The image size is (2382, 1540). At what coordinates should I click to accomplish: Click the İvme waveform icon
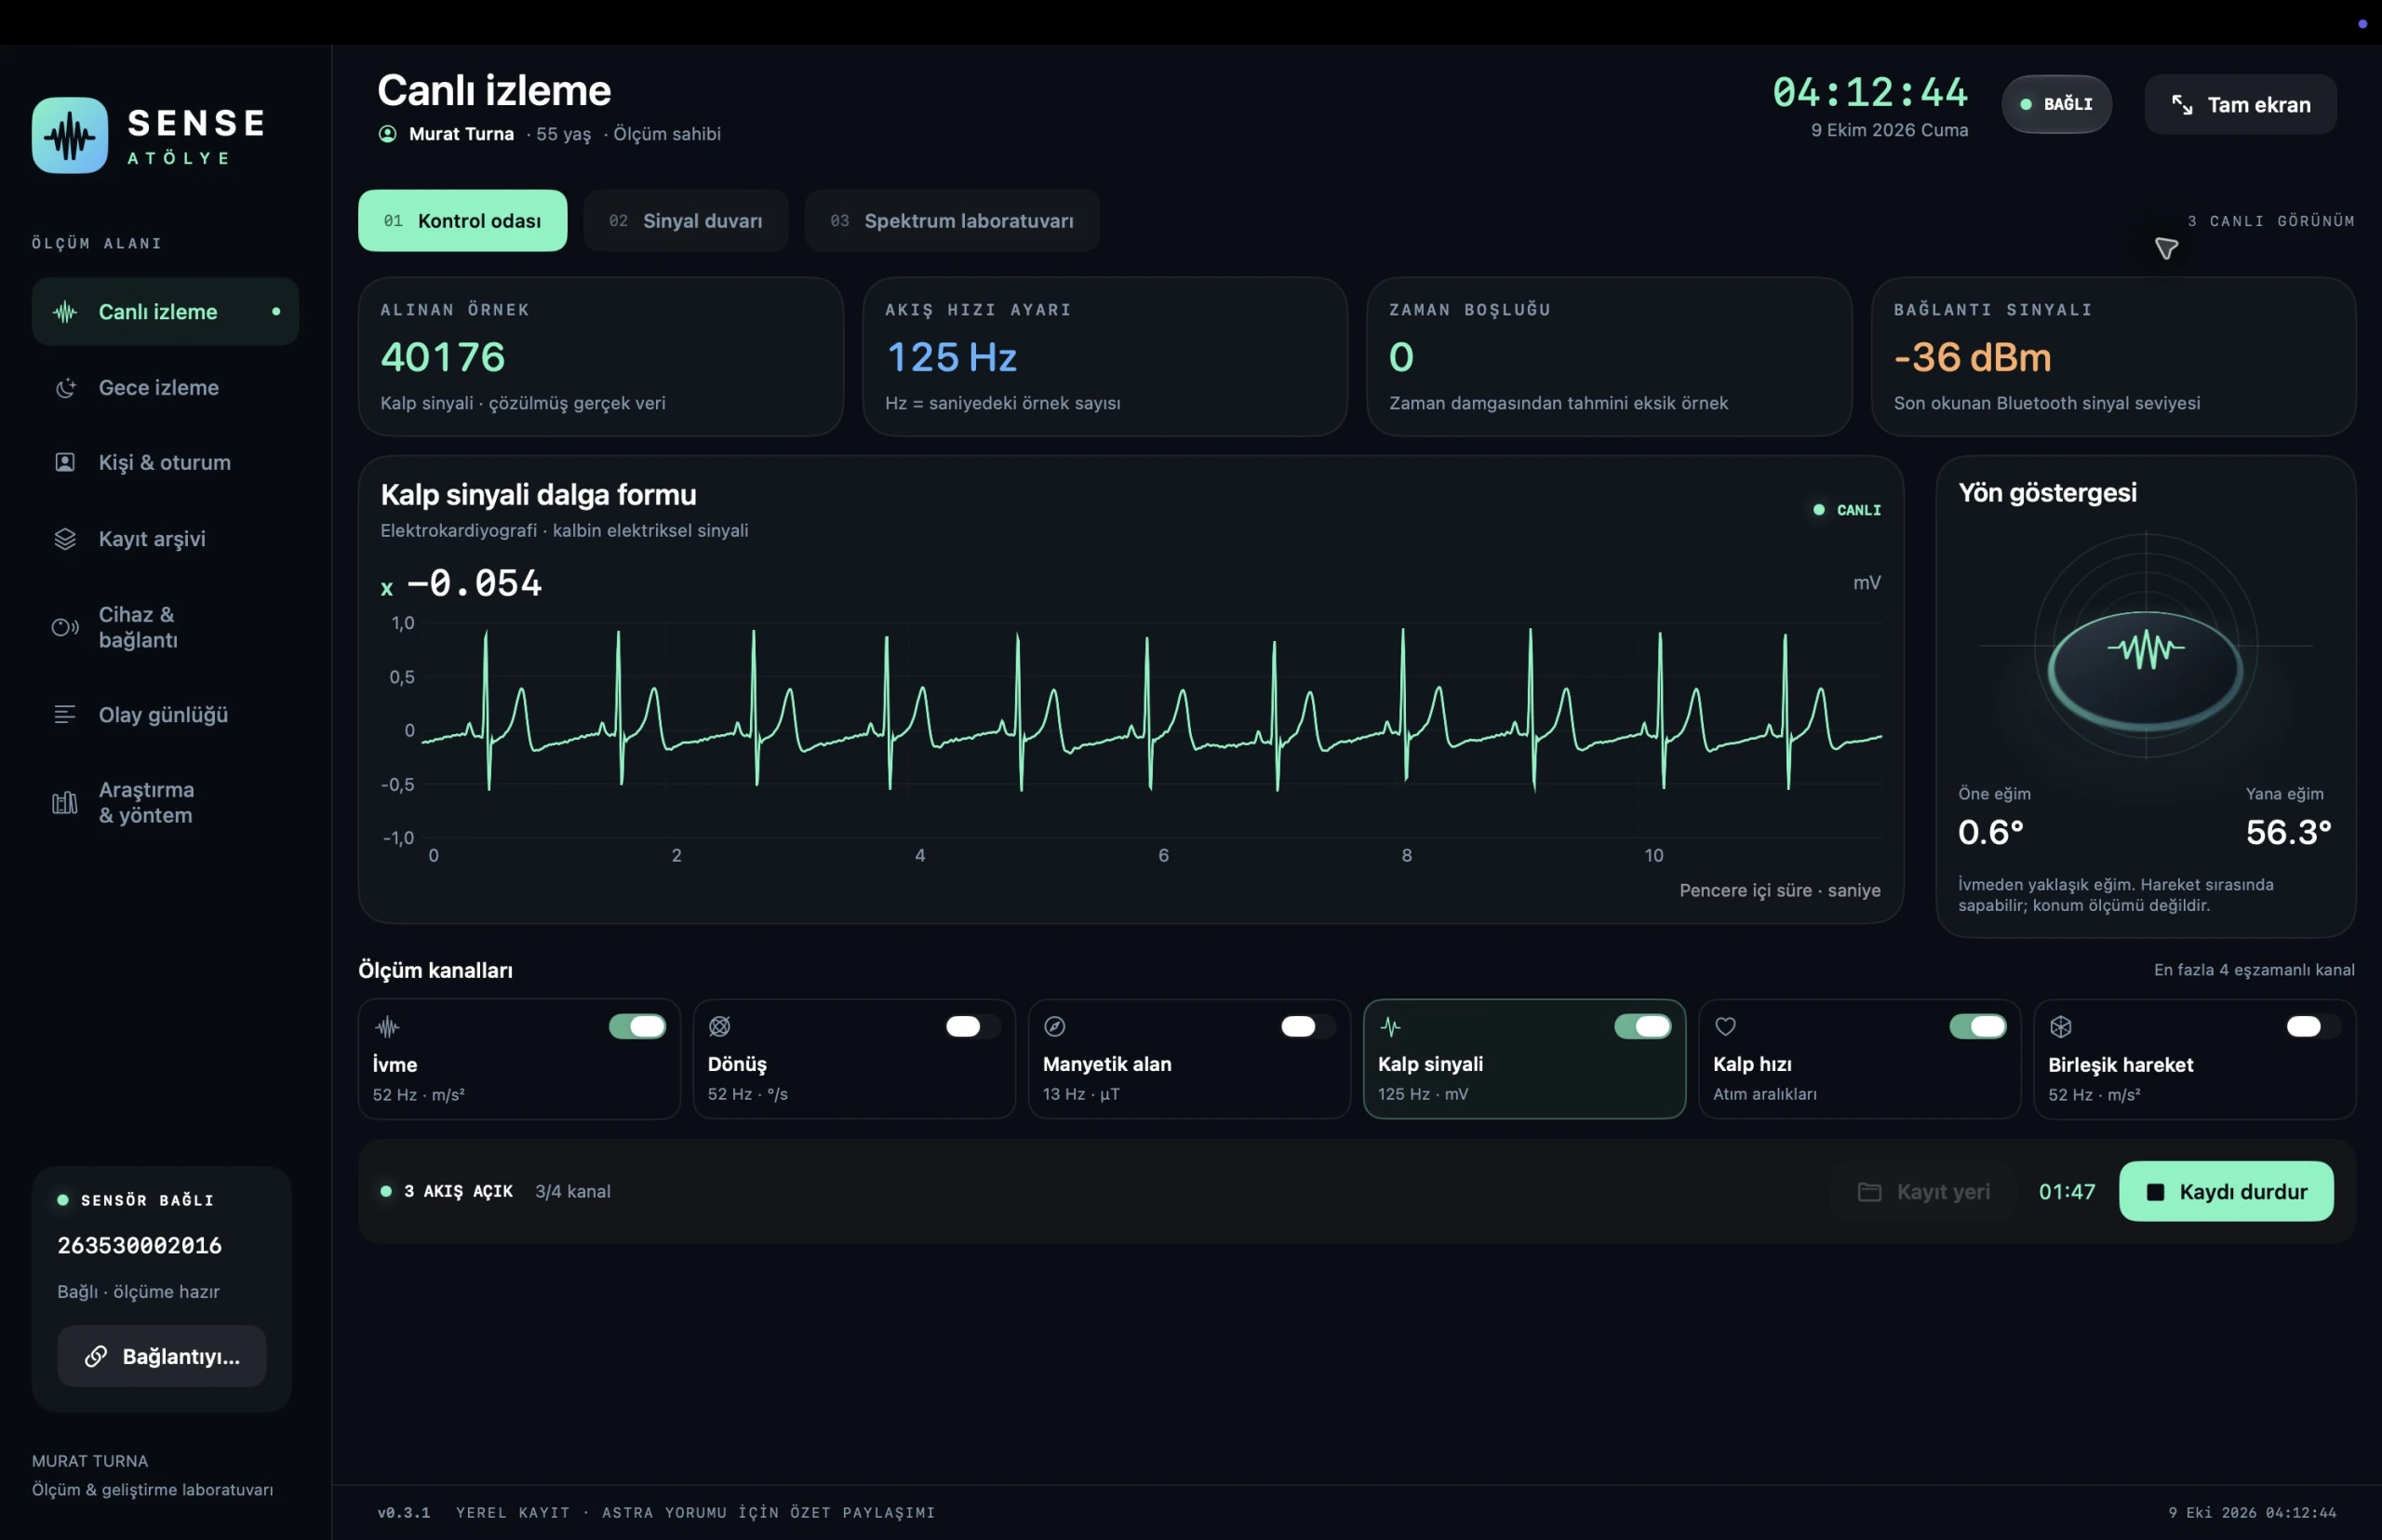pos(387,1027)
